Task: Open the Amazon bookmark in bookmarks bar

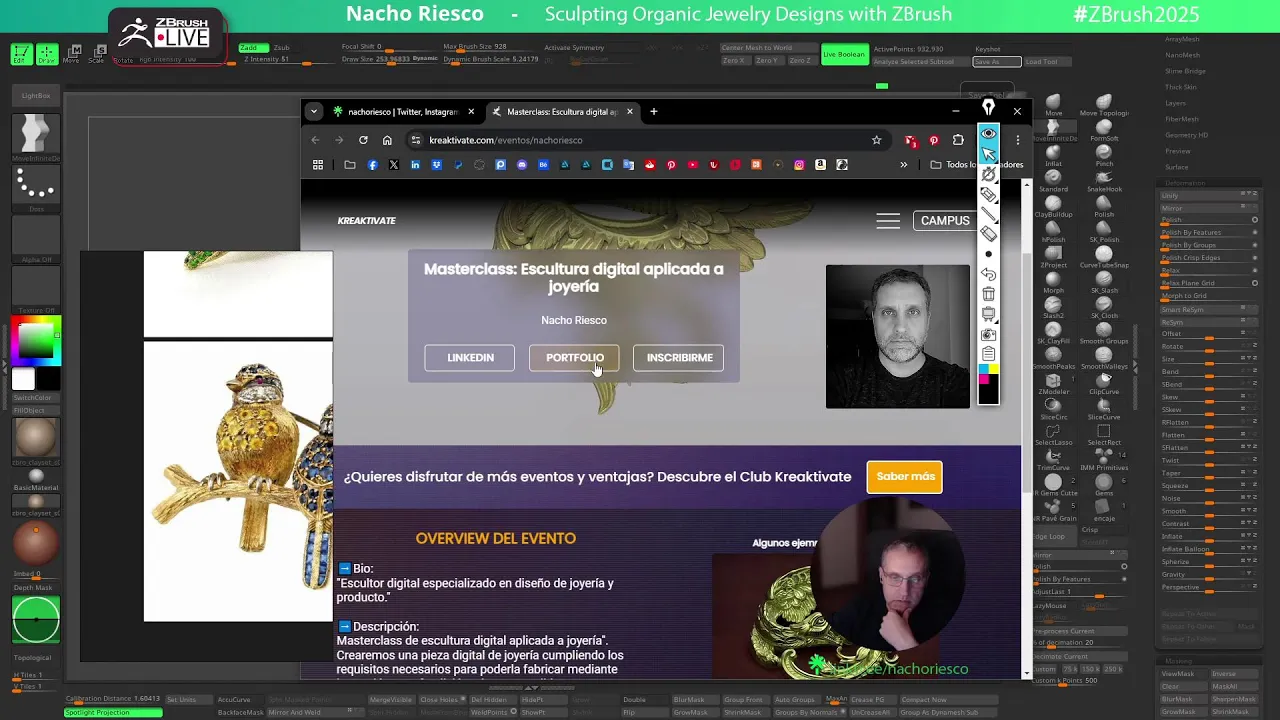Action: click(x=820, y=165)
